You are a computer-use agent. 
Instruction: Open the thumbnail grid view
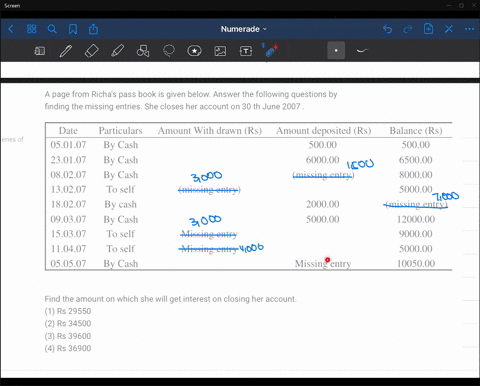click(31, 29)
